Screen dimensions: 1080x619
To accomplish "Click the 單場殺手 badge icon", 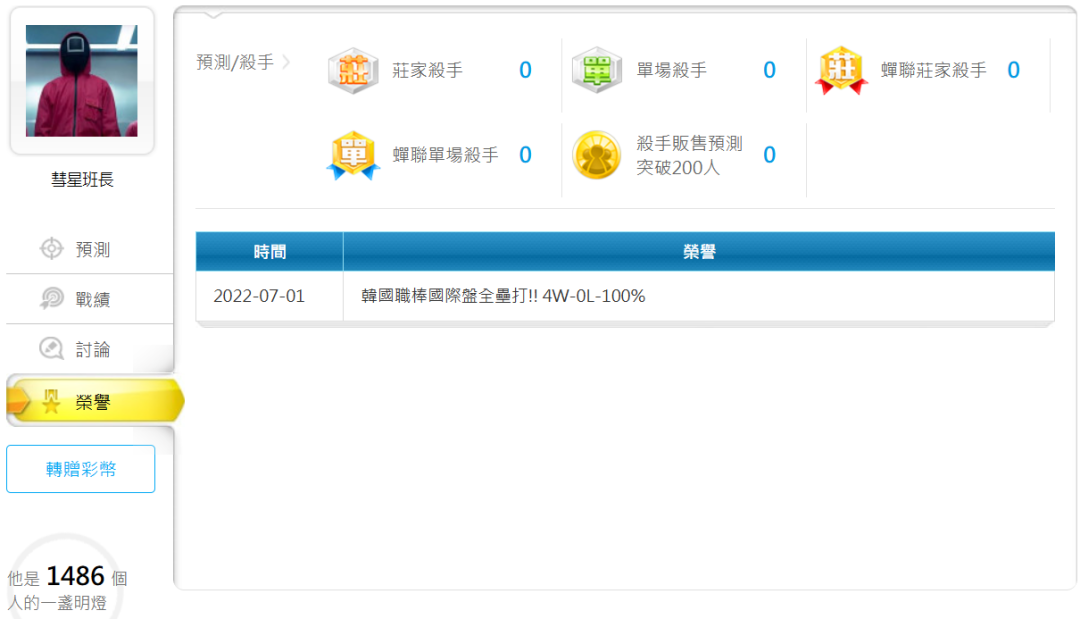I will [597, 70].
